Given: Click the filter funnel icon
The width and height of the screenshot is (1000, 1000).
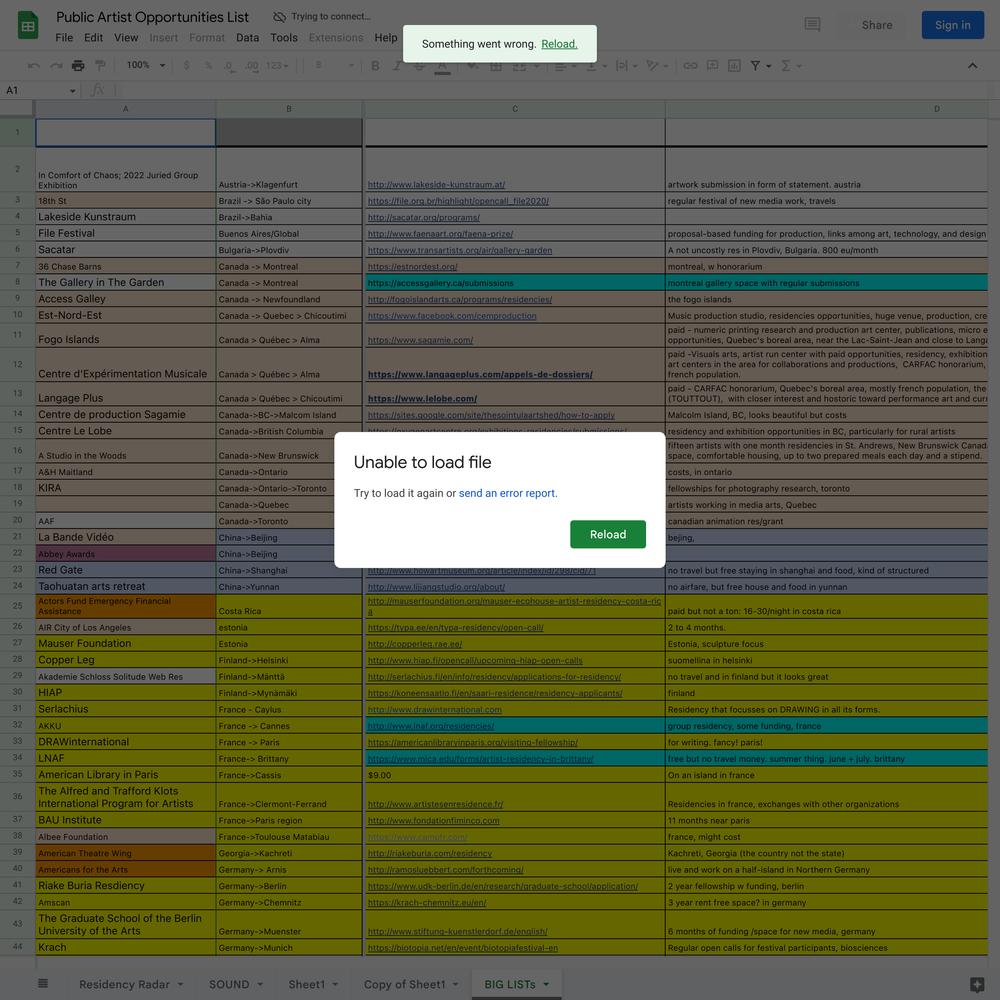Looking at the screenshot, I should (755, 65).
